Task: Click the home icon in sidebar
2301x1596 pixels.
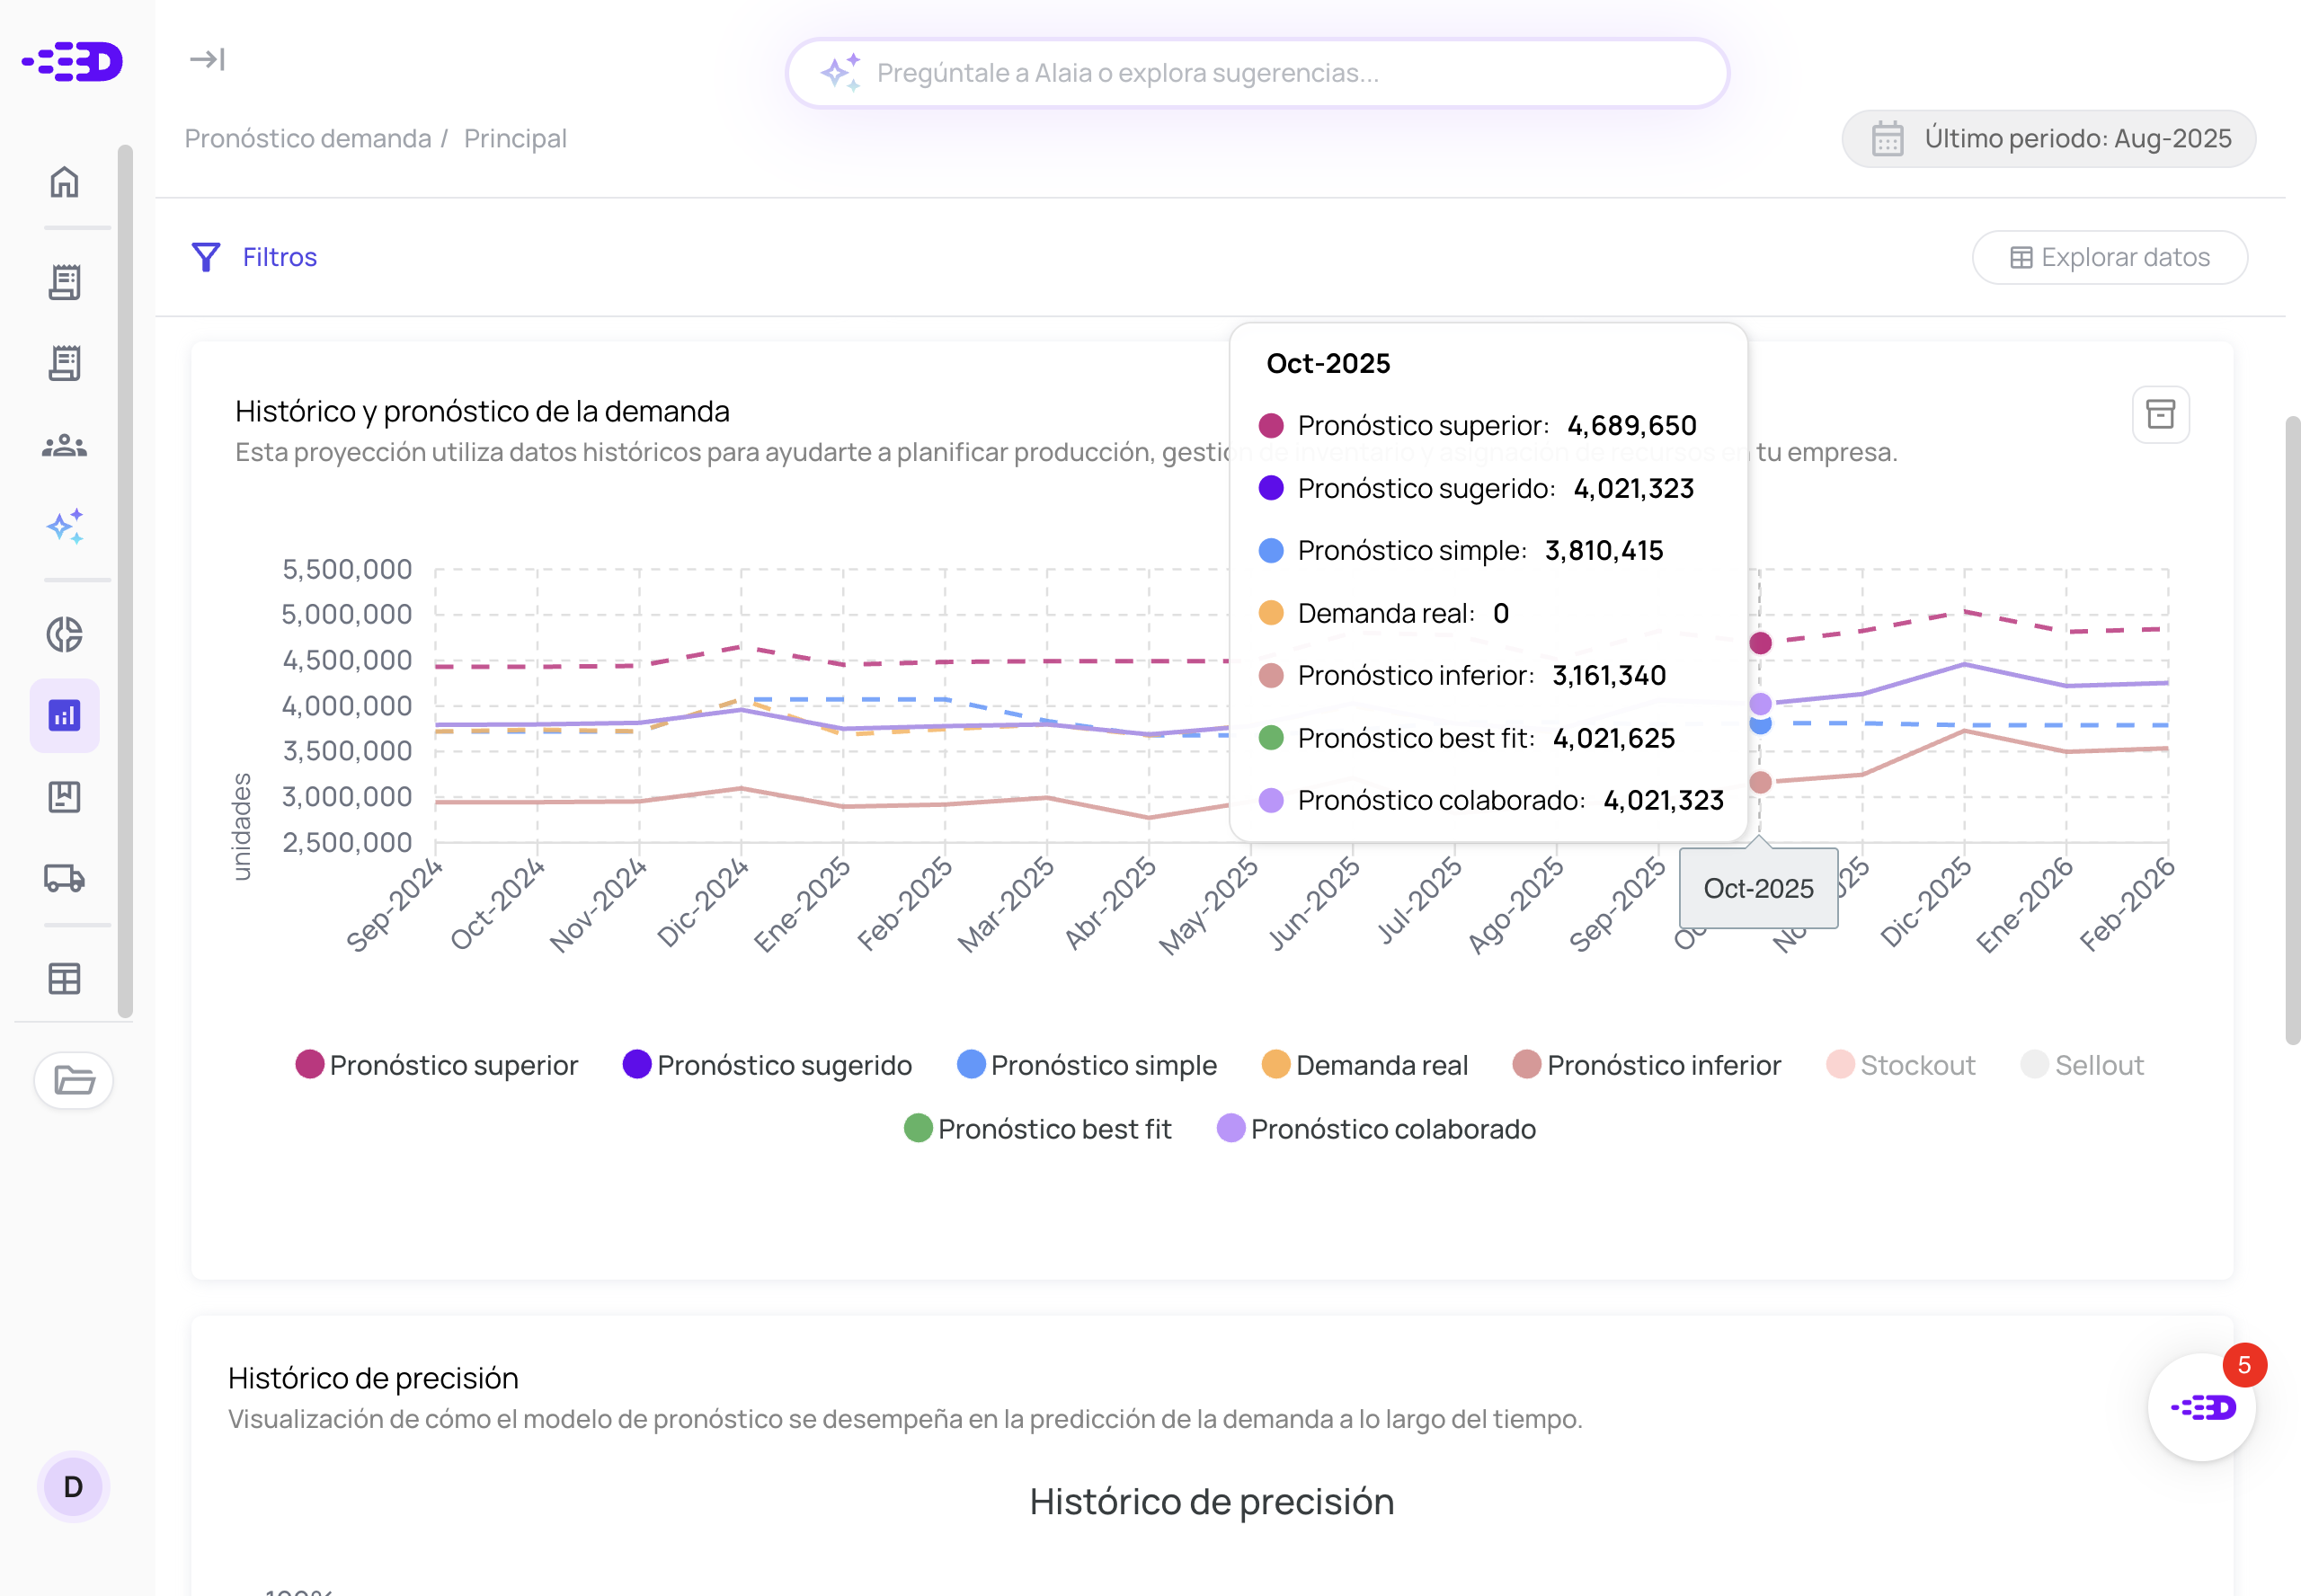Action: point(65,182)
